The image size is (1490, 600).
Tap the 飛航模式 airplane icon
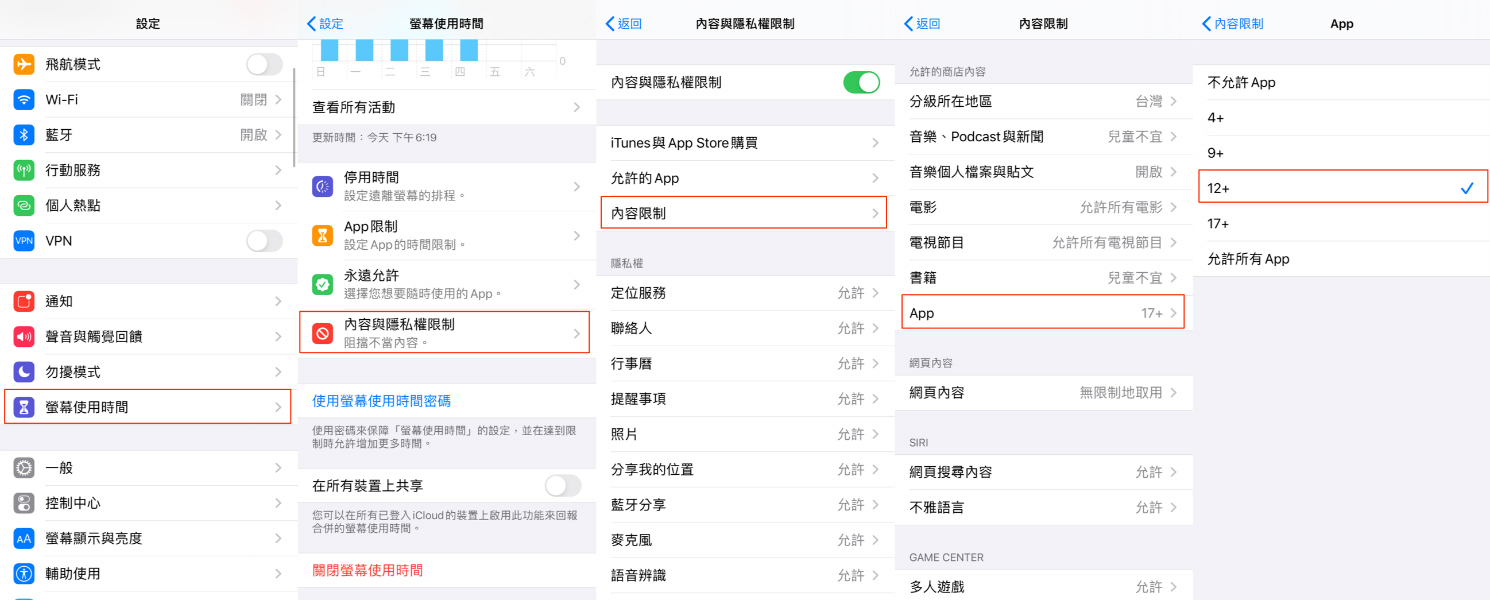click(x=24, y=64)
